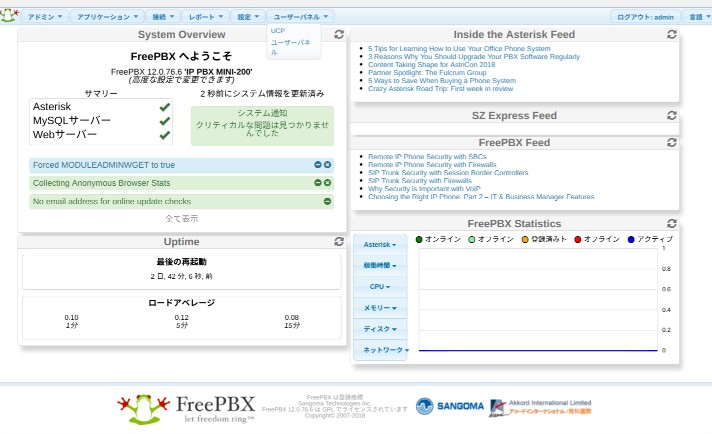Open '5 Tips for Learning How to Use Your Office Phone System'
This screenshot has height=434, width=712.
tap(459, 49)
